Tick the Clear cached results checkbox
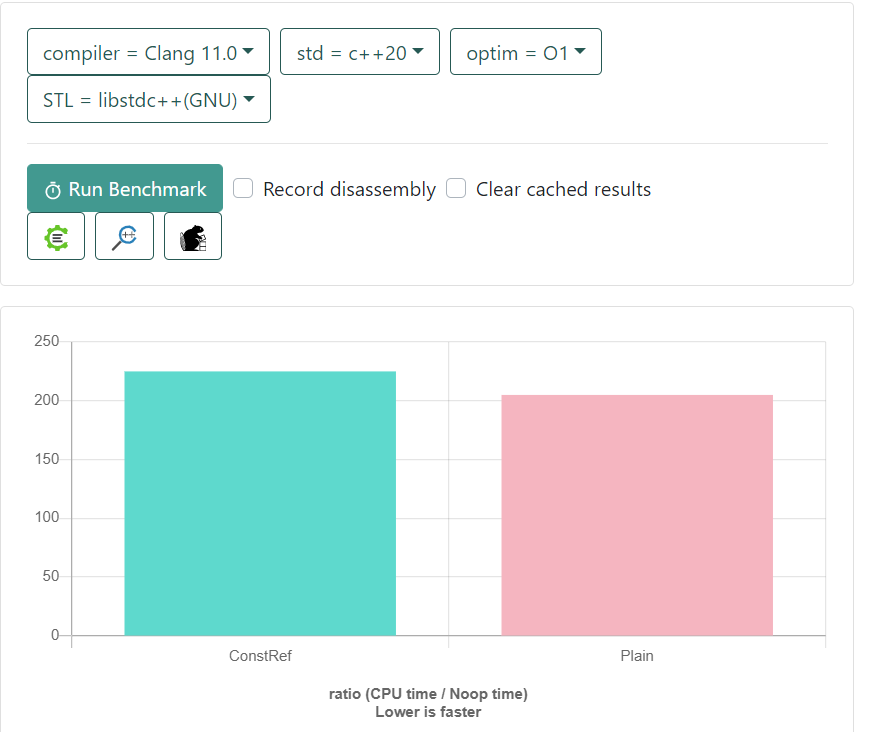The height and width of the screenshot is (732, 871). click(456, 189)
